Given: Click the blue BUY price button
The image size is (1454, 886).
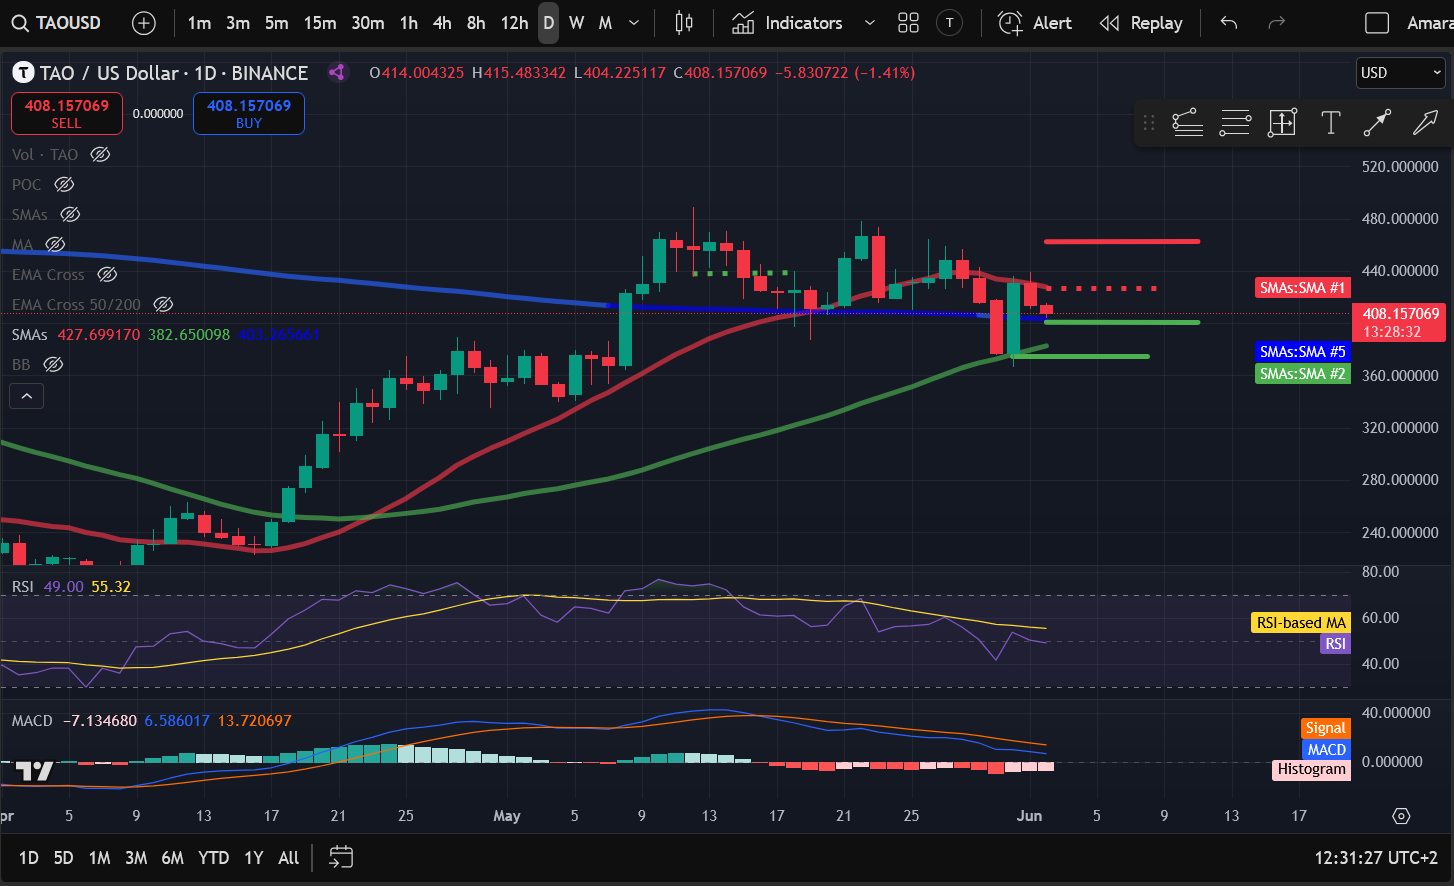Looking at the screenshot, I should pos(249,113).
